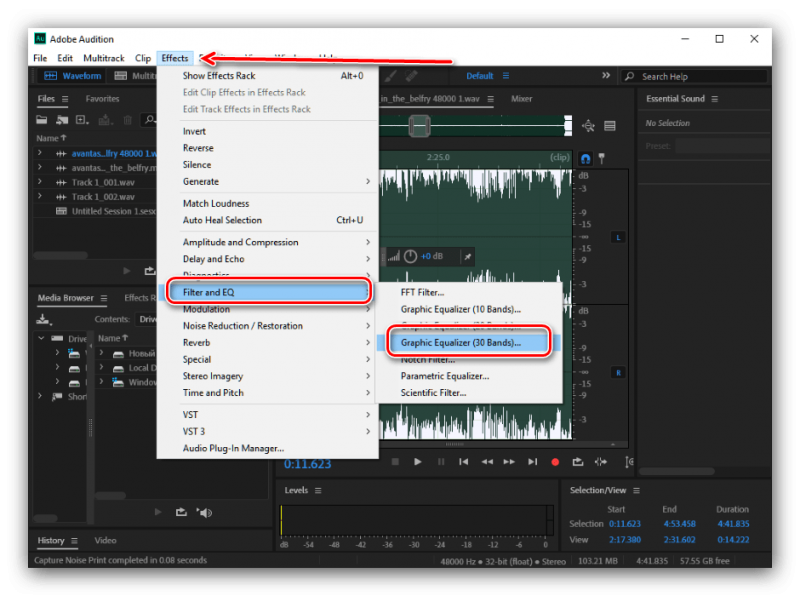The image size is (800, 596).
Task: Stop playback in the transport
Action: [x=395, y=462]
